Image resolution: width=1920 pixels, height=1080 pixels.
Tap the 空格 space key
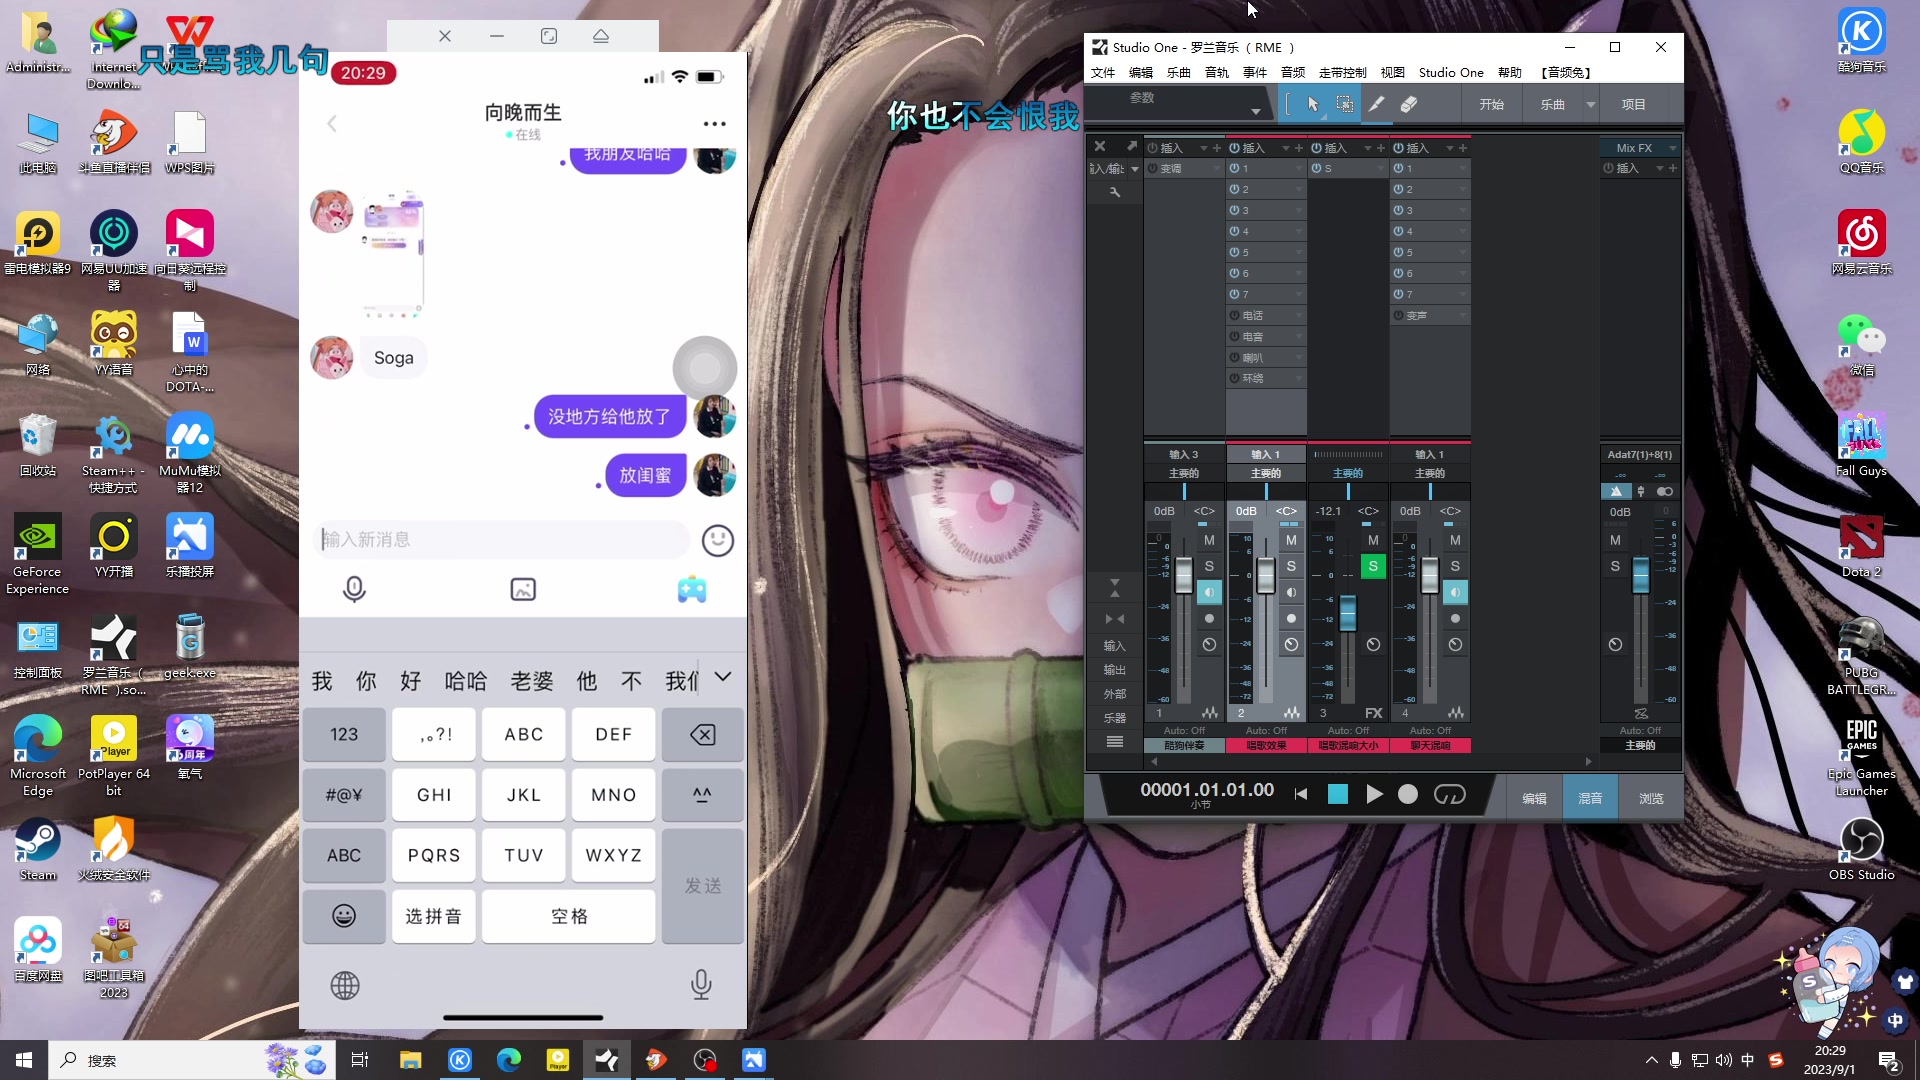(x=569, y=916)
